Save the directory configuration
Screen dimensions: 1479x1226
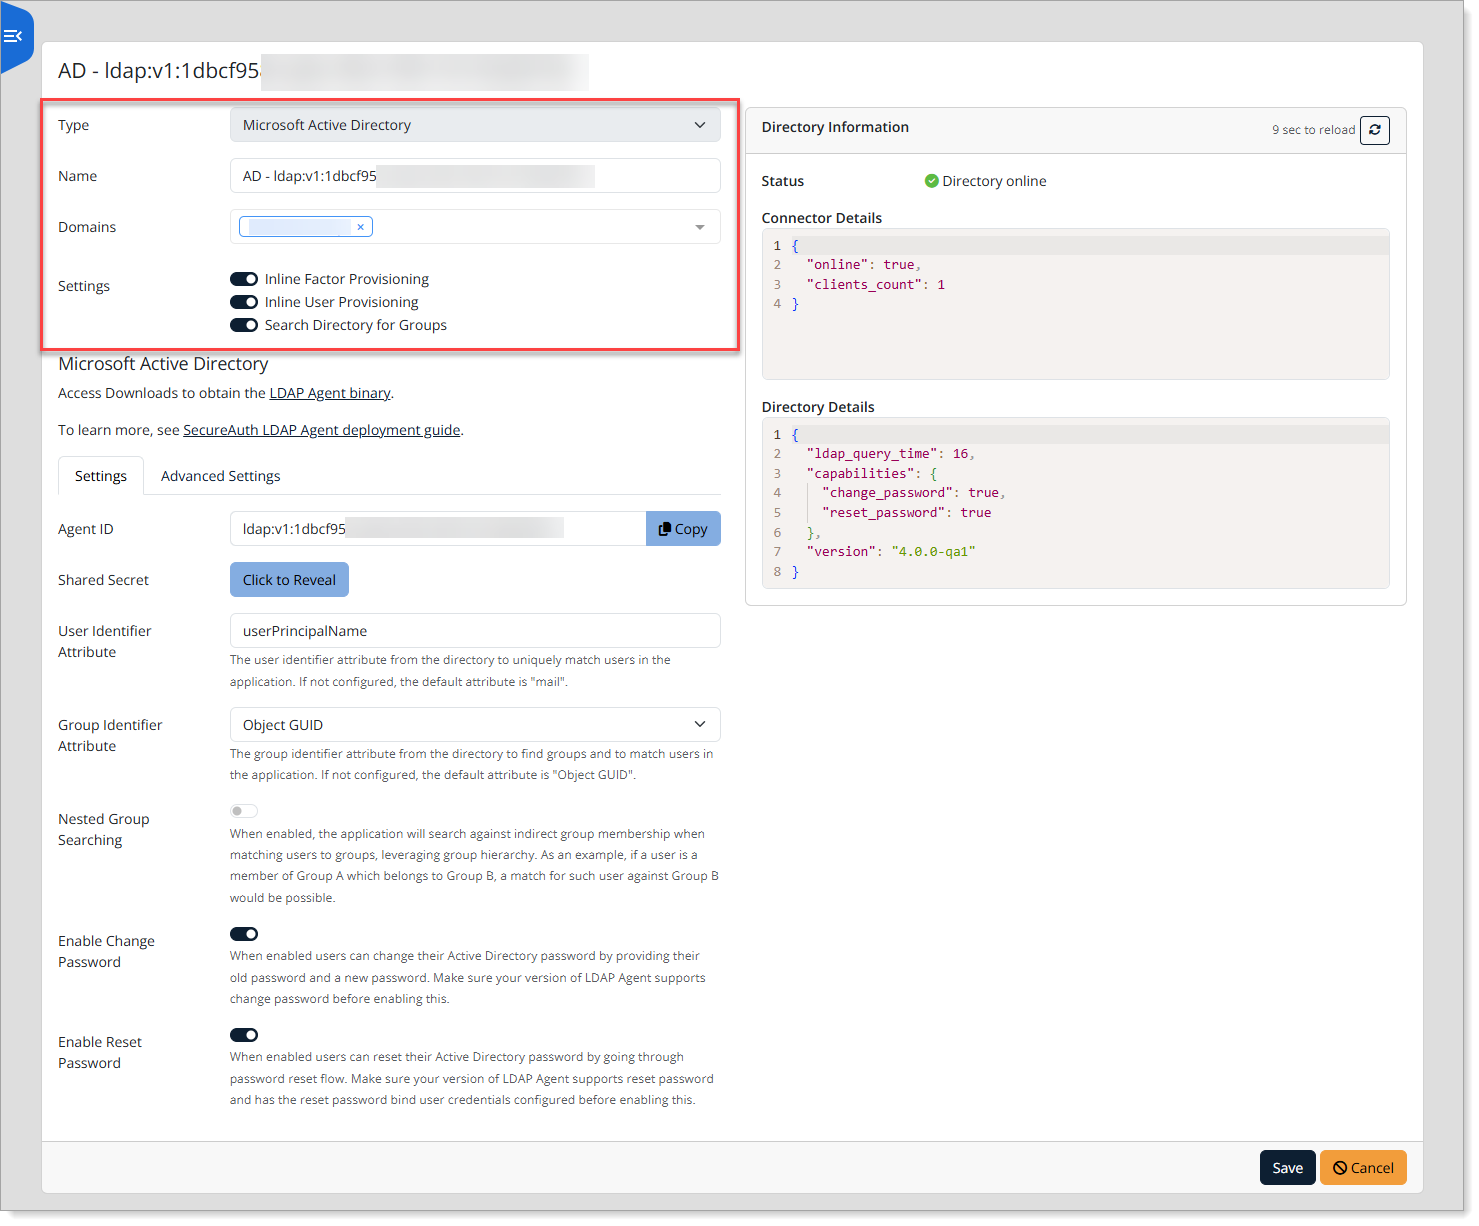[x=1287, y=1168]
